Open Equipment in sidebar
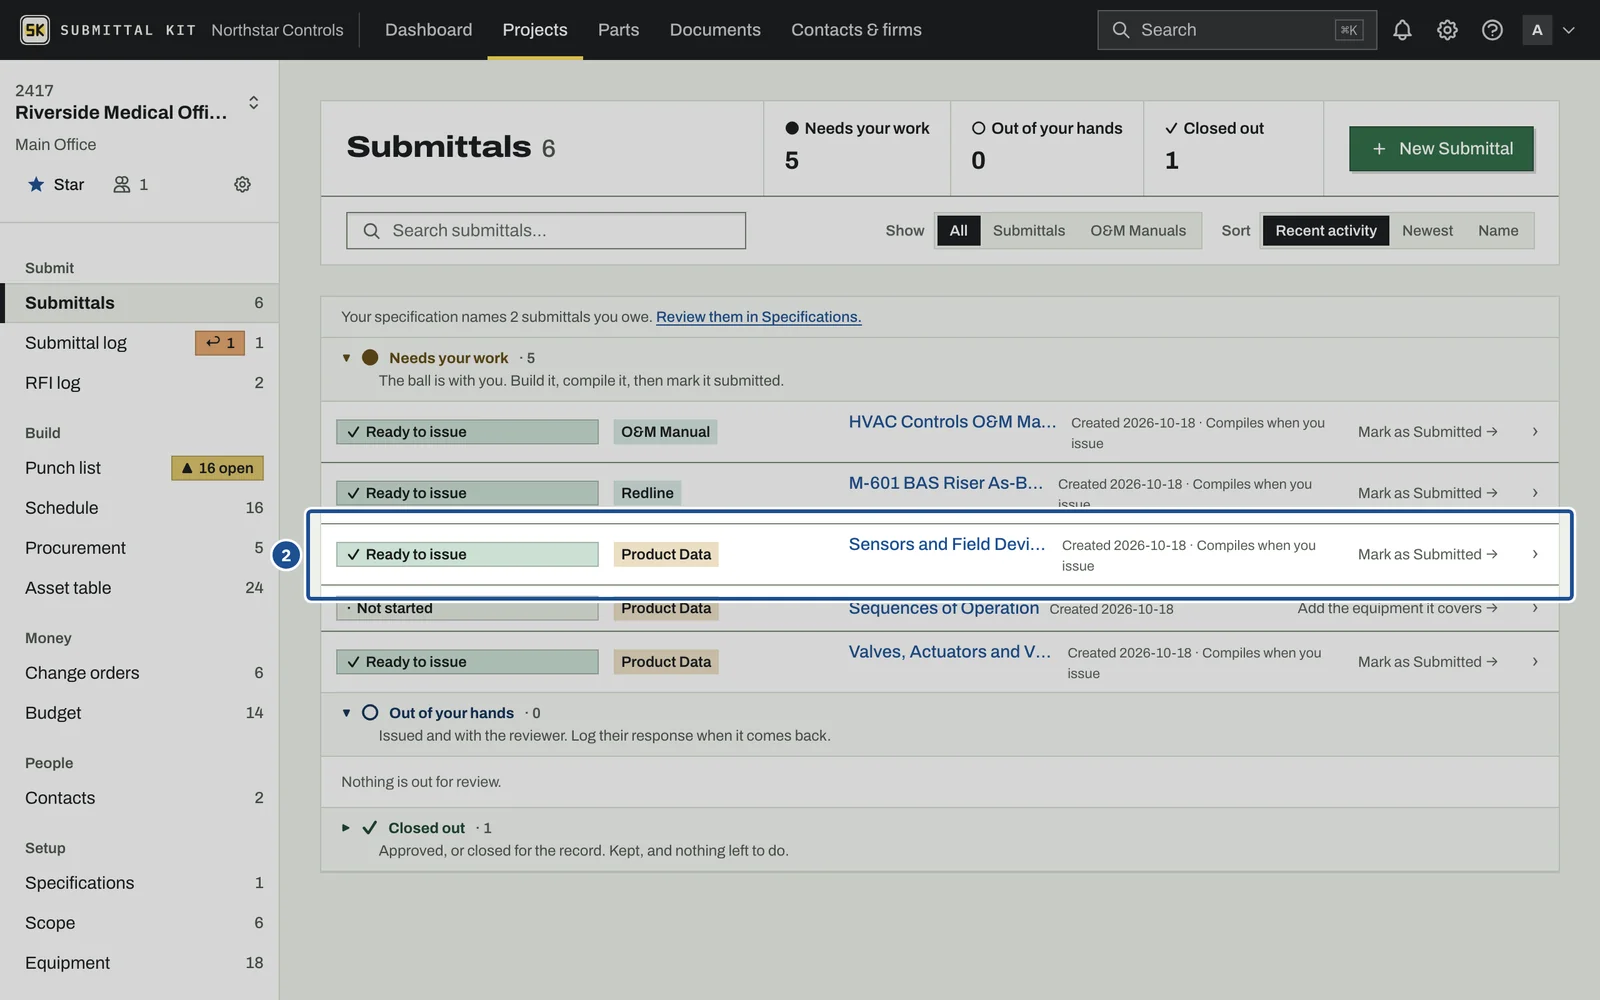The height and width of the screenshot is (1000, 1600). 140,963
